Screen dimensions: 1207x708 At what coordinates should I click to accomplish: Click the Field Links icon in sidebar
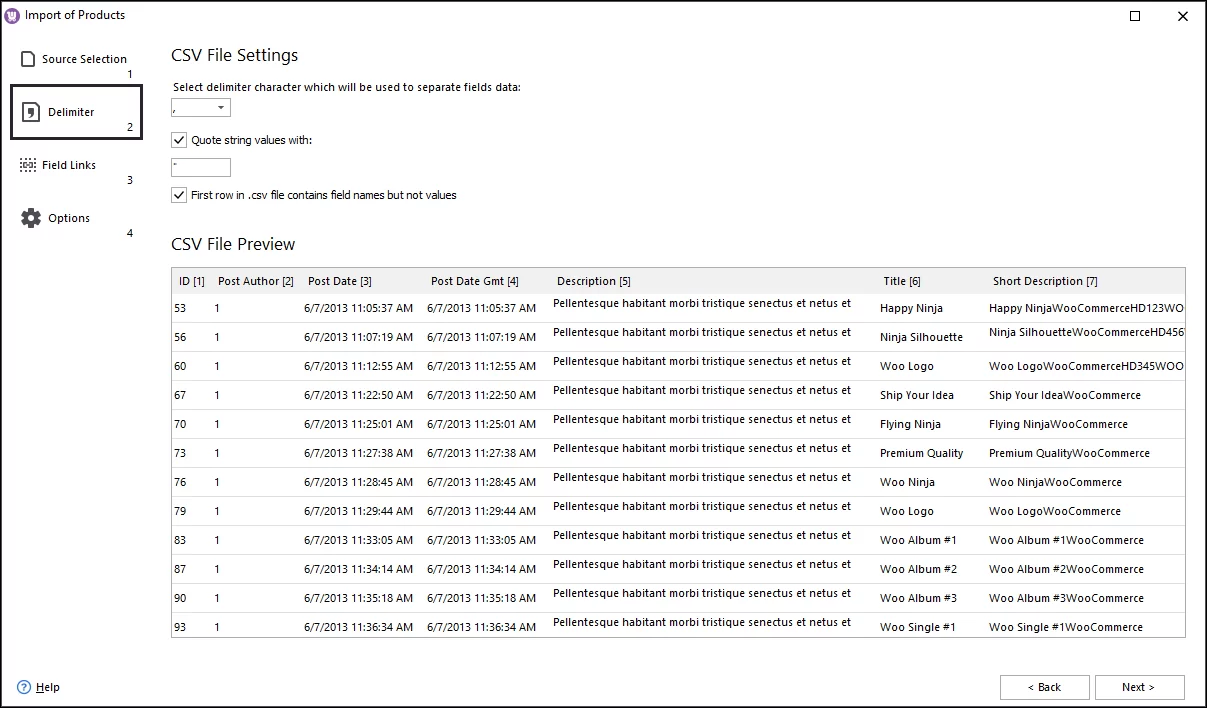point(28,164)
